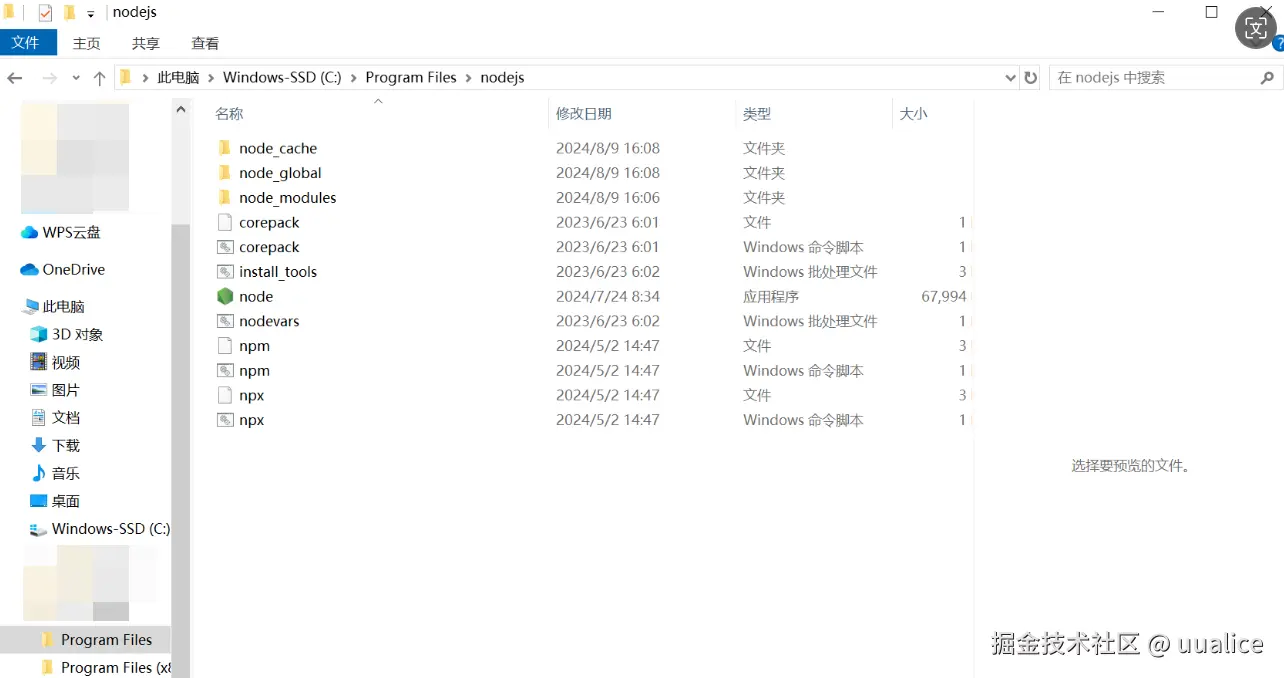
Task: Click Program Files in the address bar breadcrumb
Action: 410,77
